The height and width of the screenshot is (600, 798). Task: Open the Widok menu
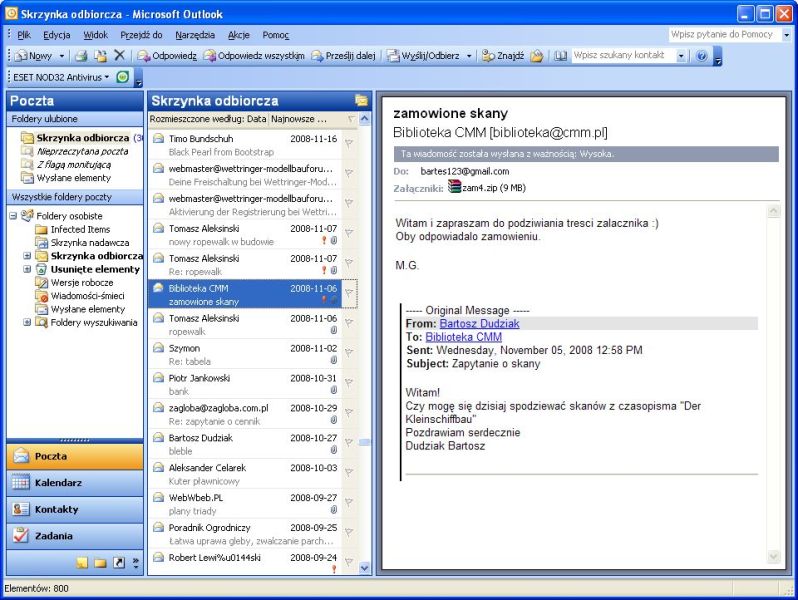click(x=96, y=35)
